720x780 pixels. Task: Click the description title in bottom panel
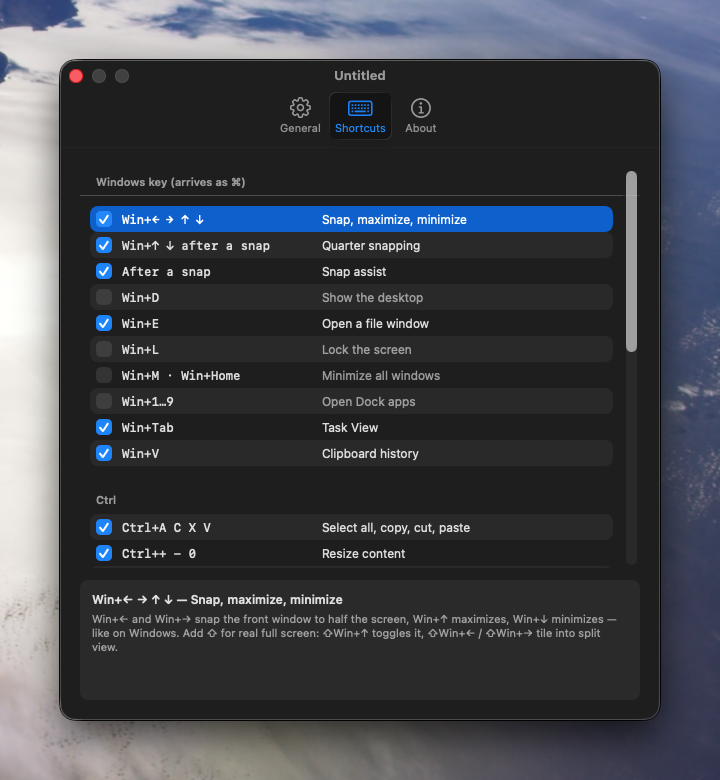(217, 599)
